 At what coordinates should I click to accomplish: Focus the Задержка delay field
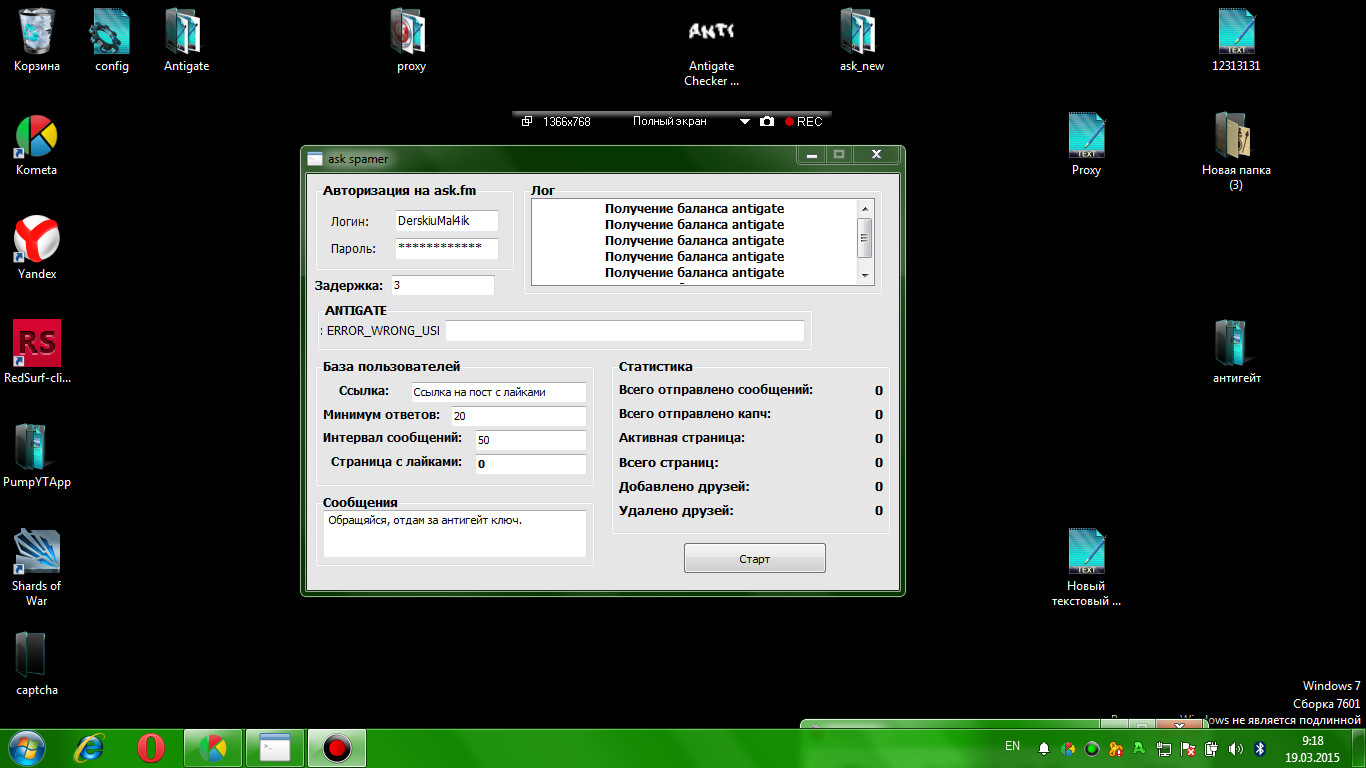(x=442, y=285)
